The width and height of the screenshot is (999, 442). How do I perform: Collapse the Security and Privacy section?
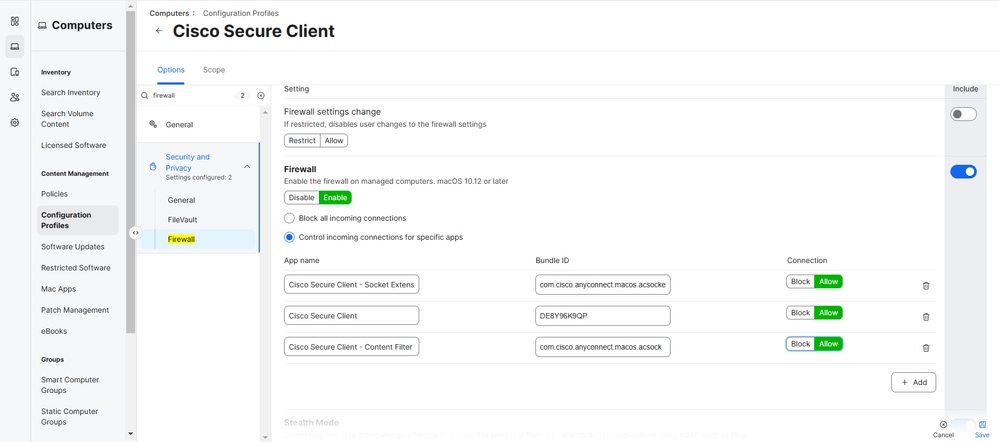247,167
